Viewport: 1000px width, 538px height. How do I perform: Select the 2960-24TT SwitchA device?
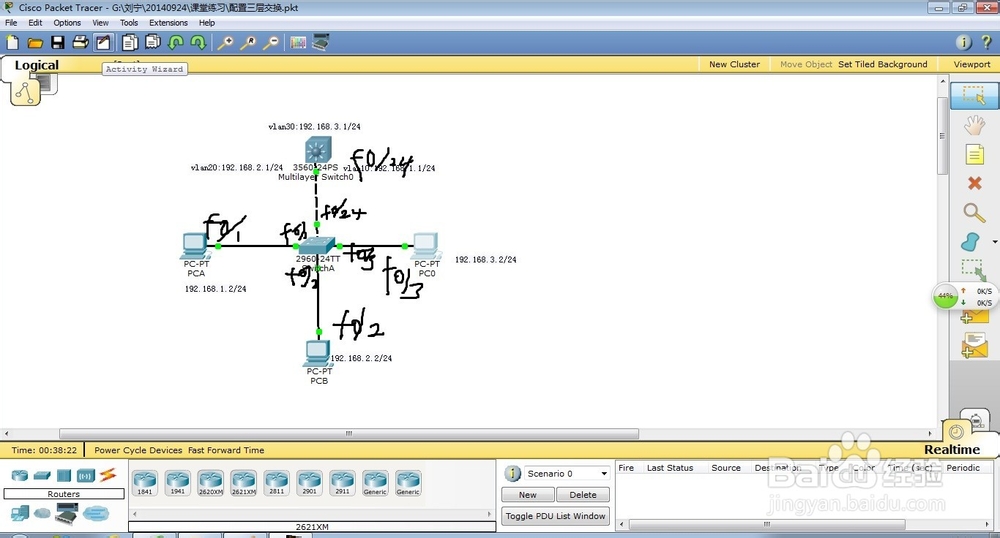click(317, 246)
